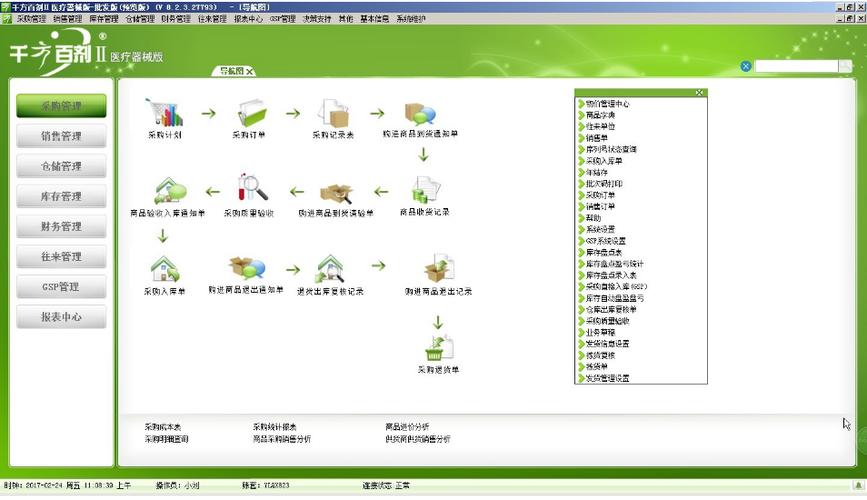Select 财务管理 button in left sidebar
This screenshot has height=500, width=867.
pyautogui.click(x=61, y=227)
